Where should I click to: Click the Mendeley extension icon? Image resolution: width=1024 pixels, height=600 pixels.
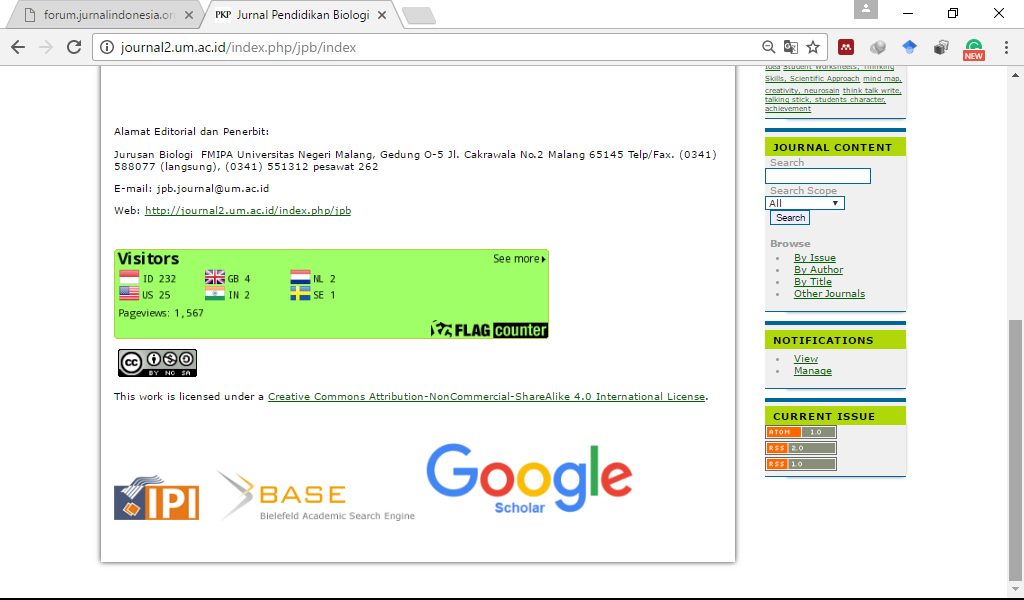[x=846, y=47]
